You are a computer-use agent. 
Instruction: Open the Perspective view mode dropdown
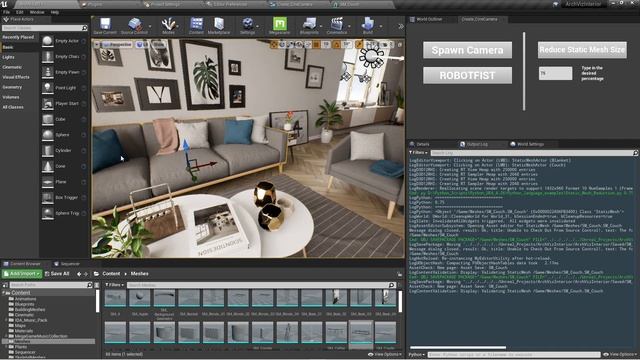click(118, 44)
